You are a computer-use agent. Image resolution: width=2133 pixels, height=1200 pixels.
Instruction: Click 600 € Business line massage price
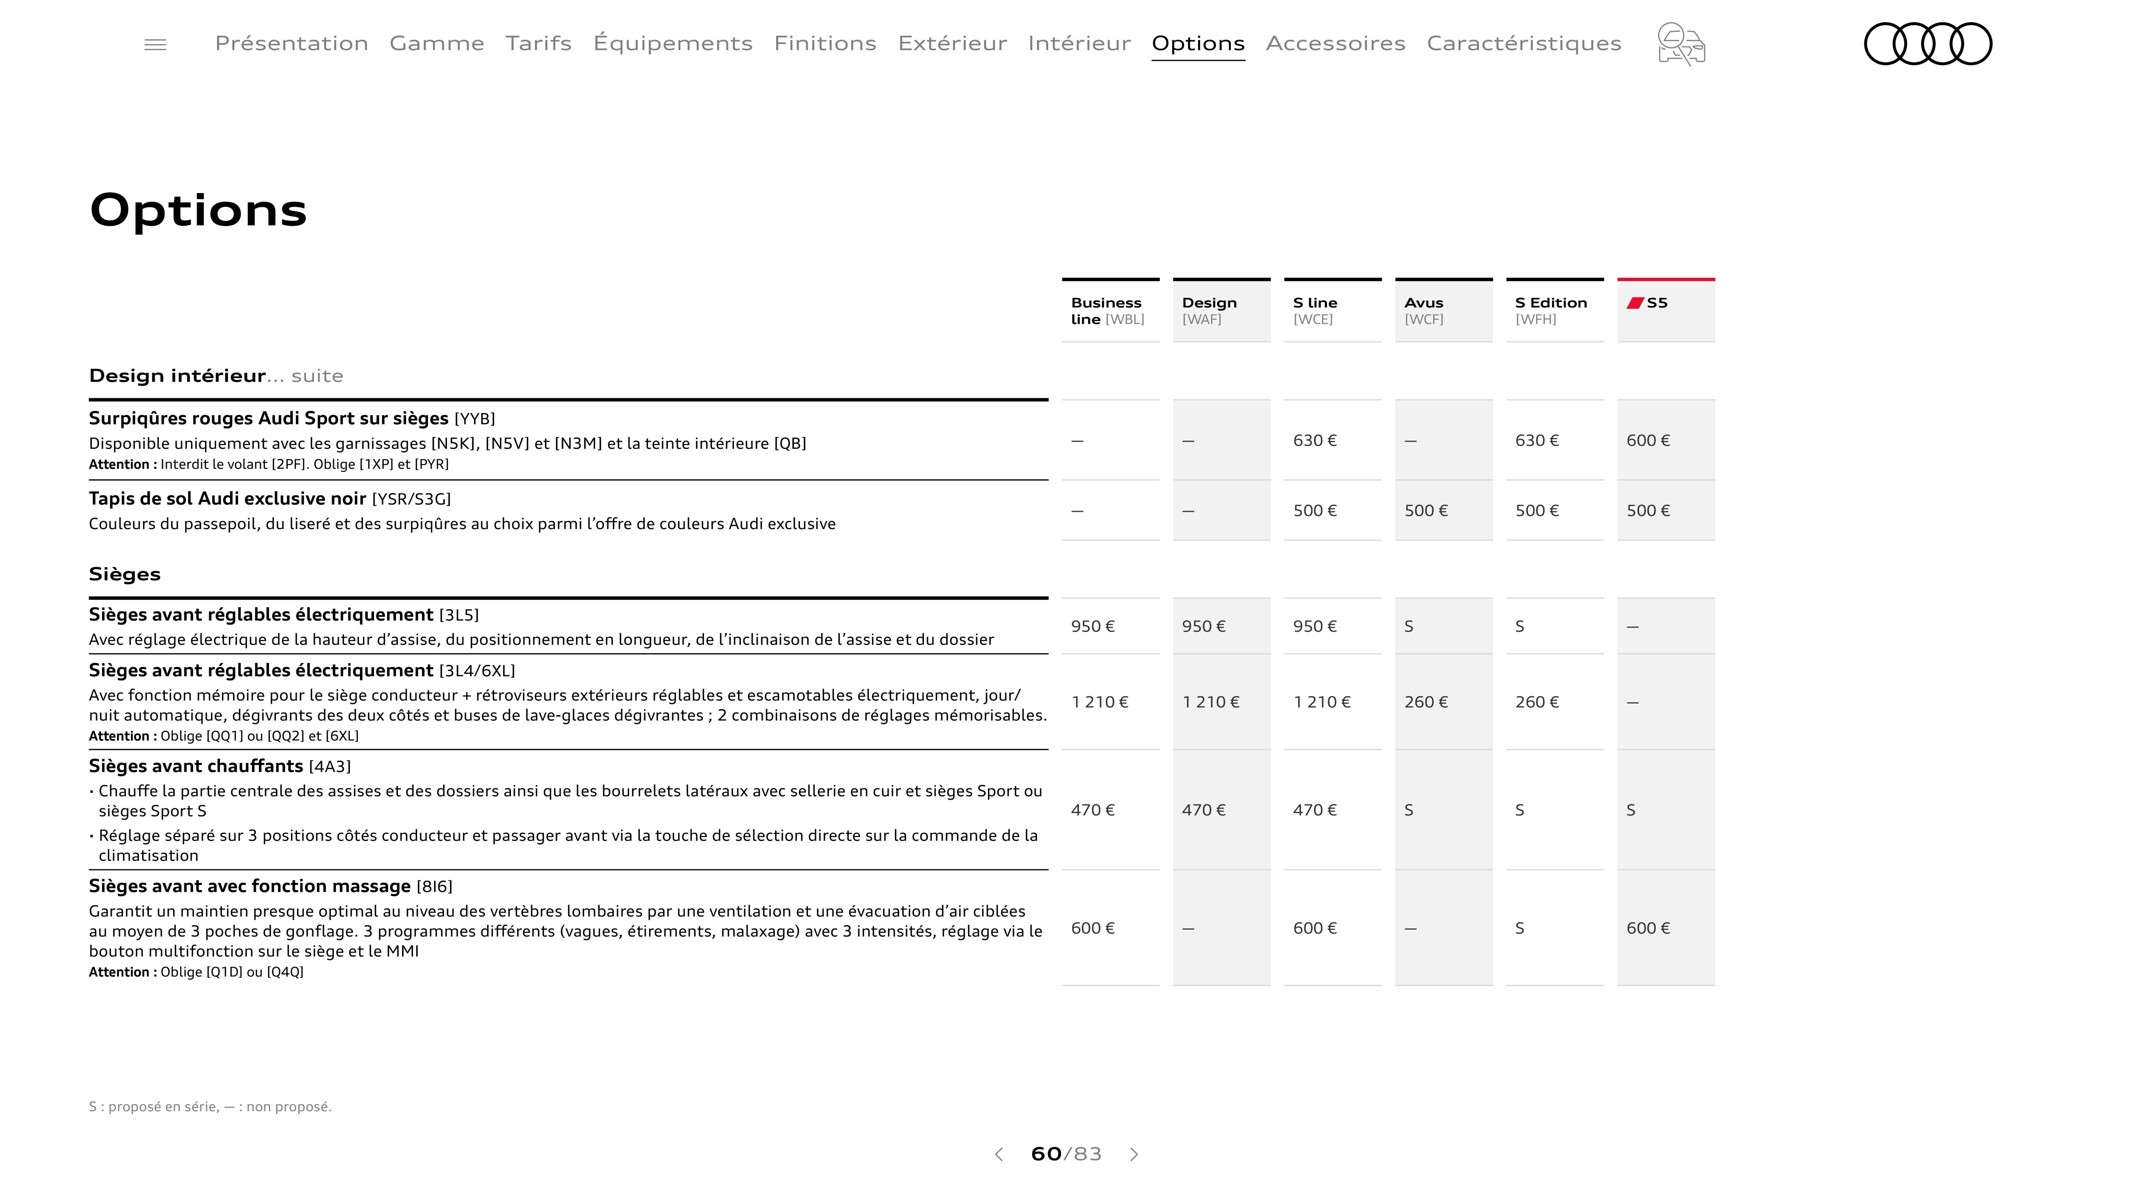click(x=1092, y=928)
